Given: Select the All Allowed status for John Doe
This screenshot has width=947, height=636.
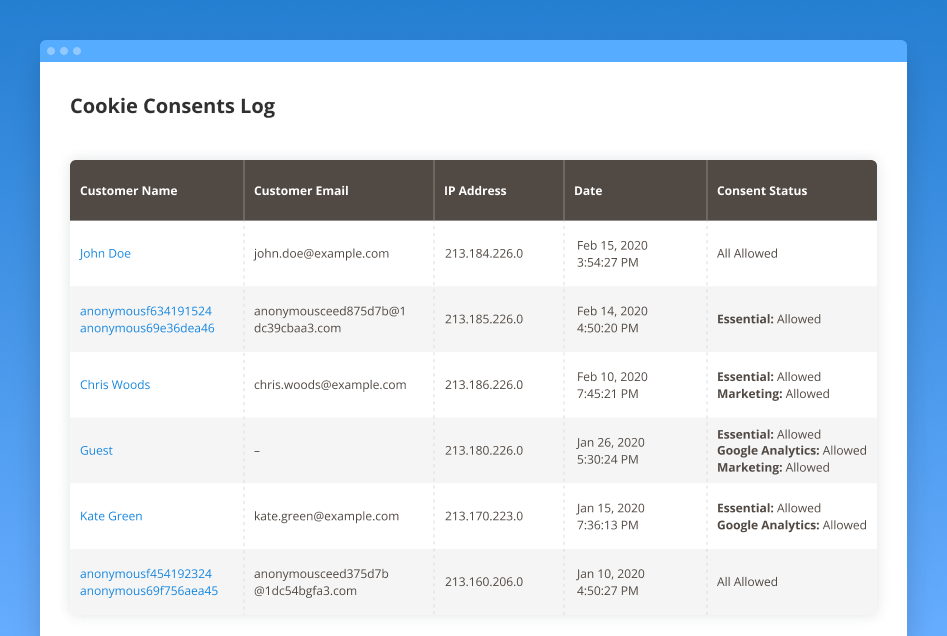Looking at the screenshot, I should point(747,253).
